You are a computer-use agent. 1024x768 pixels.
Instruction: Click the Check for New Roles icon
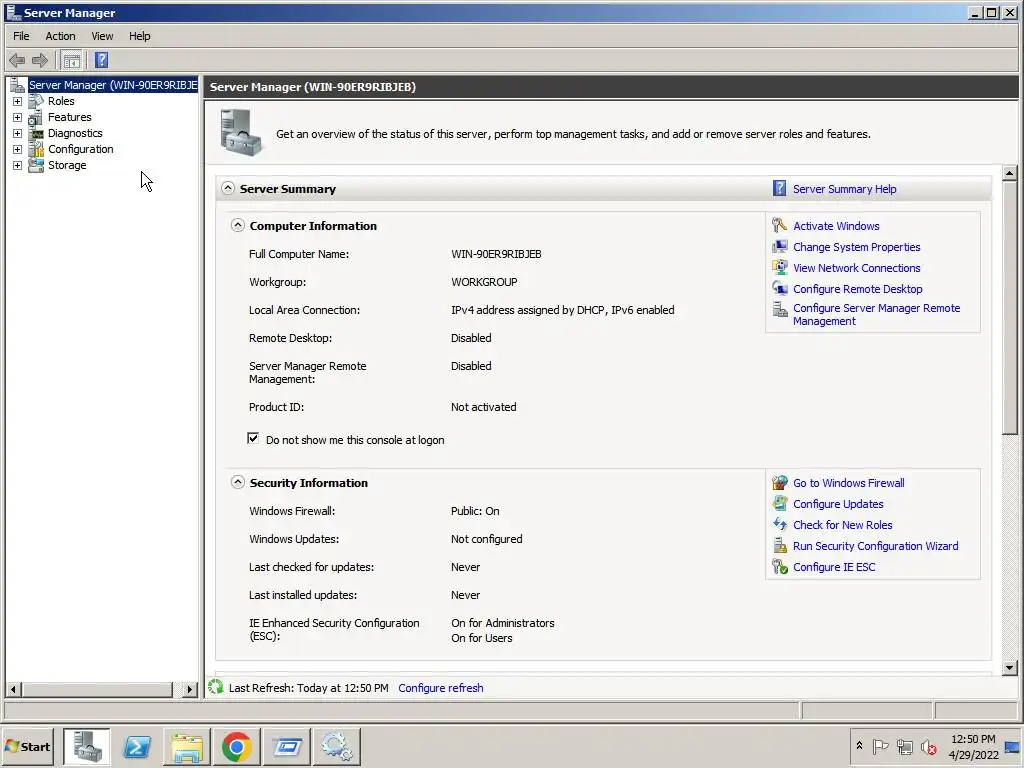780,524
